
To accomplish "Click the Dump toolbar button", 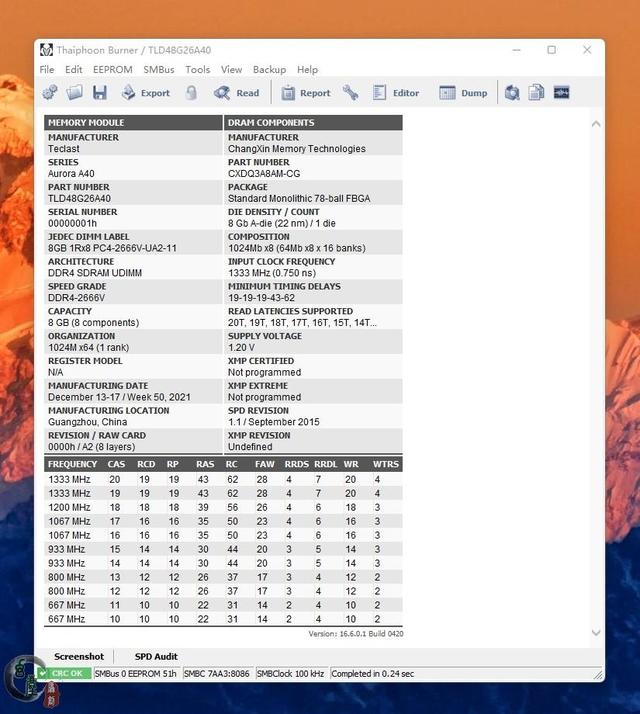I will click(x=463, y=93).
